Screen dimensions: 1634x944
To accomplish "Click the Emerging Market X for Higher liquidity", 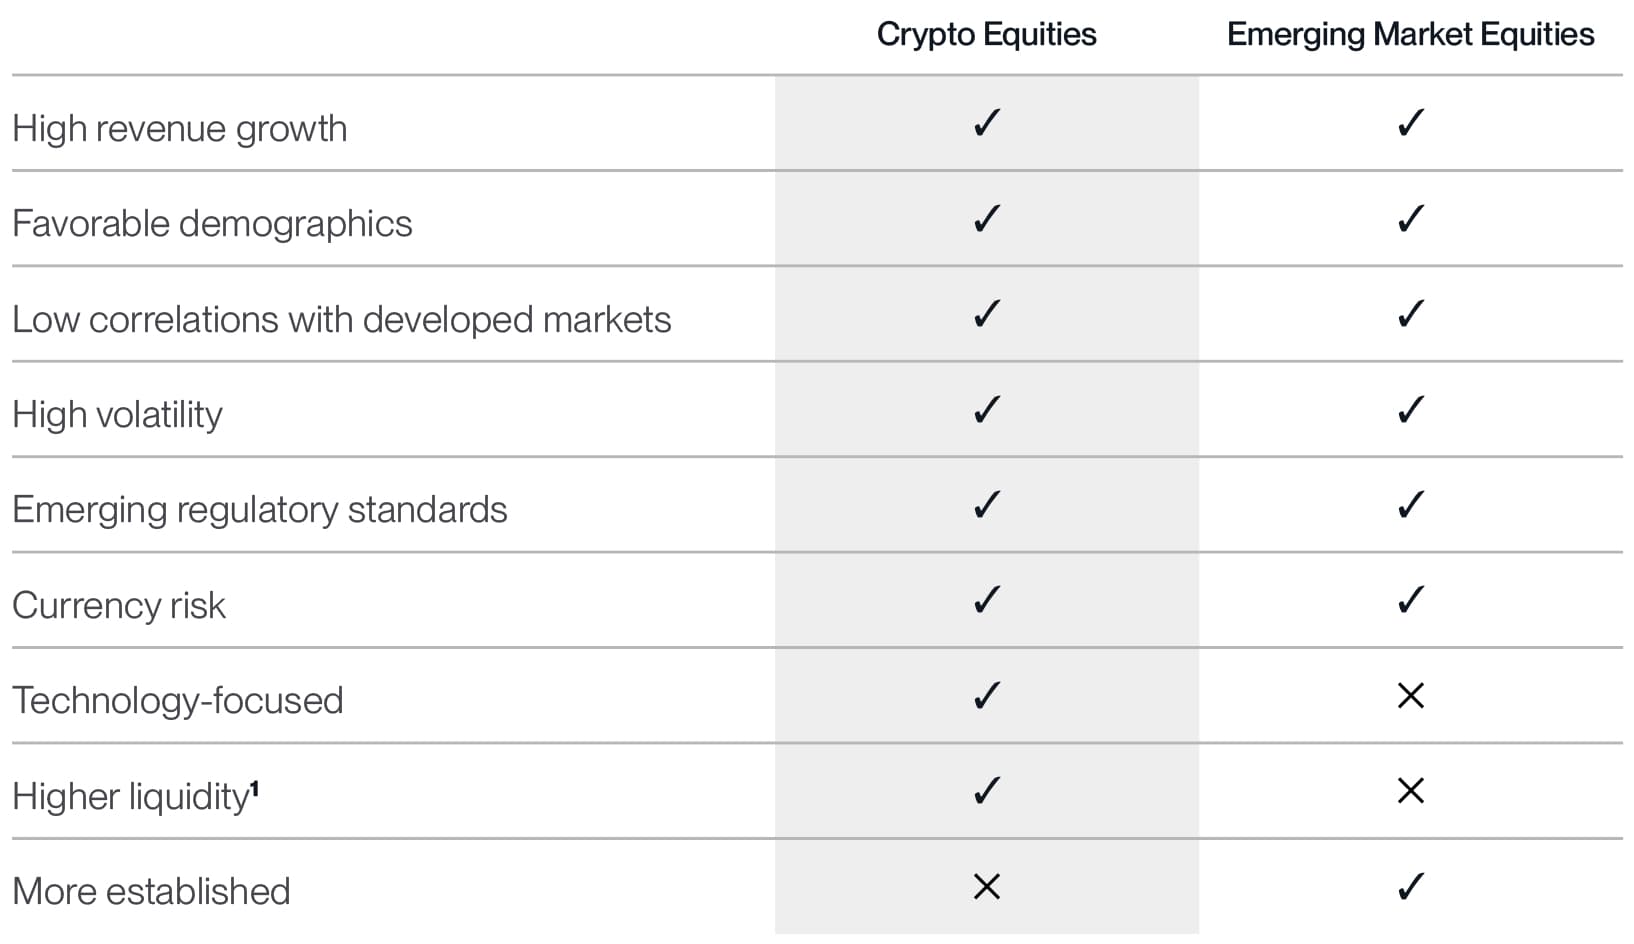I will 1410,791.
